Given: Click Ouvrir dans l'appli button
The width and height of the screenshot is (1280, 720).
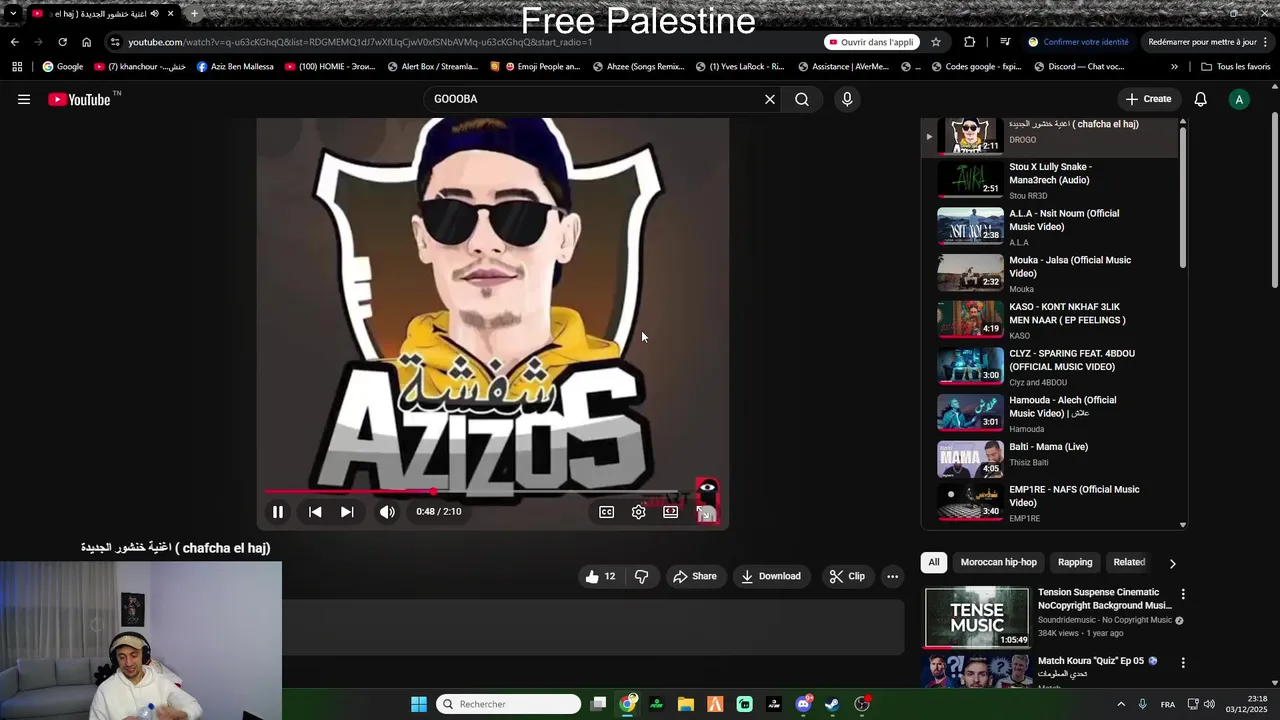Looking at the screenshot, I should (x=871, y=42).
